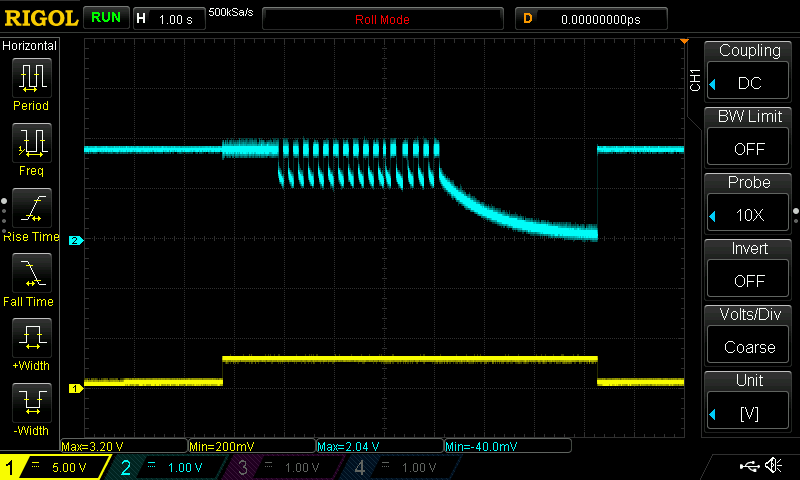Select the inactive channel 4 tab
Image resolution: width=800 pixels, height=480 pixels.
click(401, 467)
